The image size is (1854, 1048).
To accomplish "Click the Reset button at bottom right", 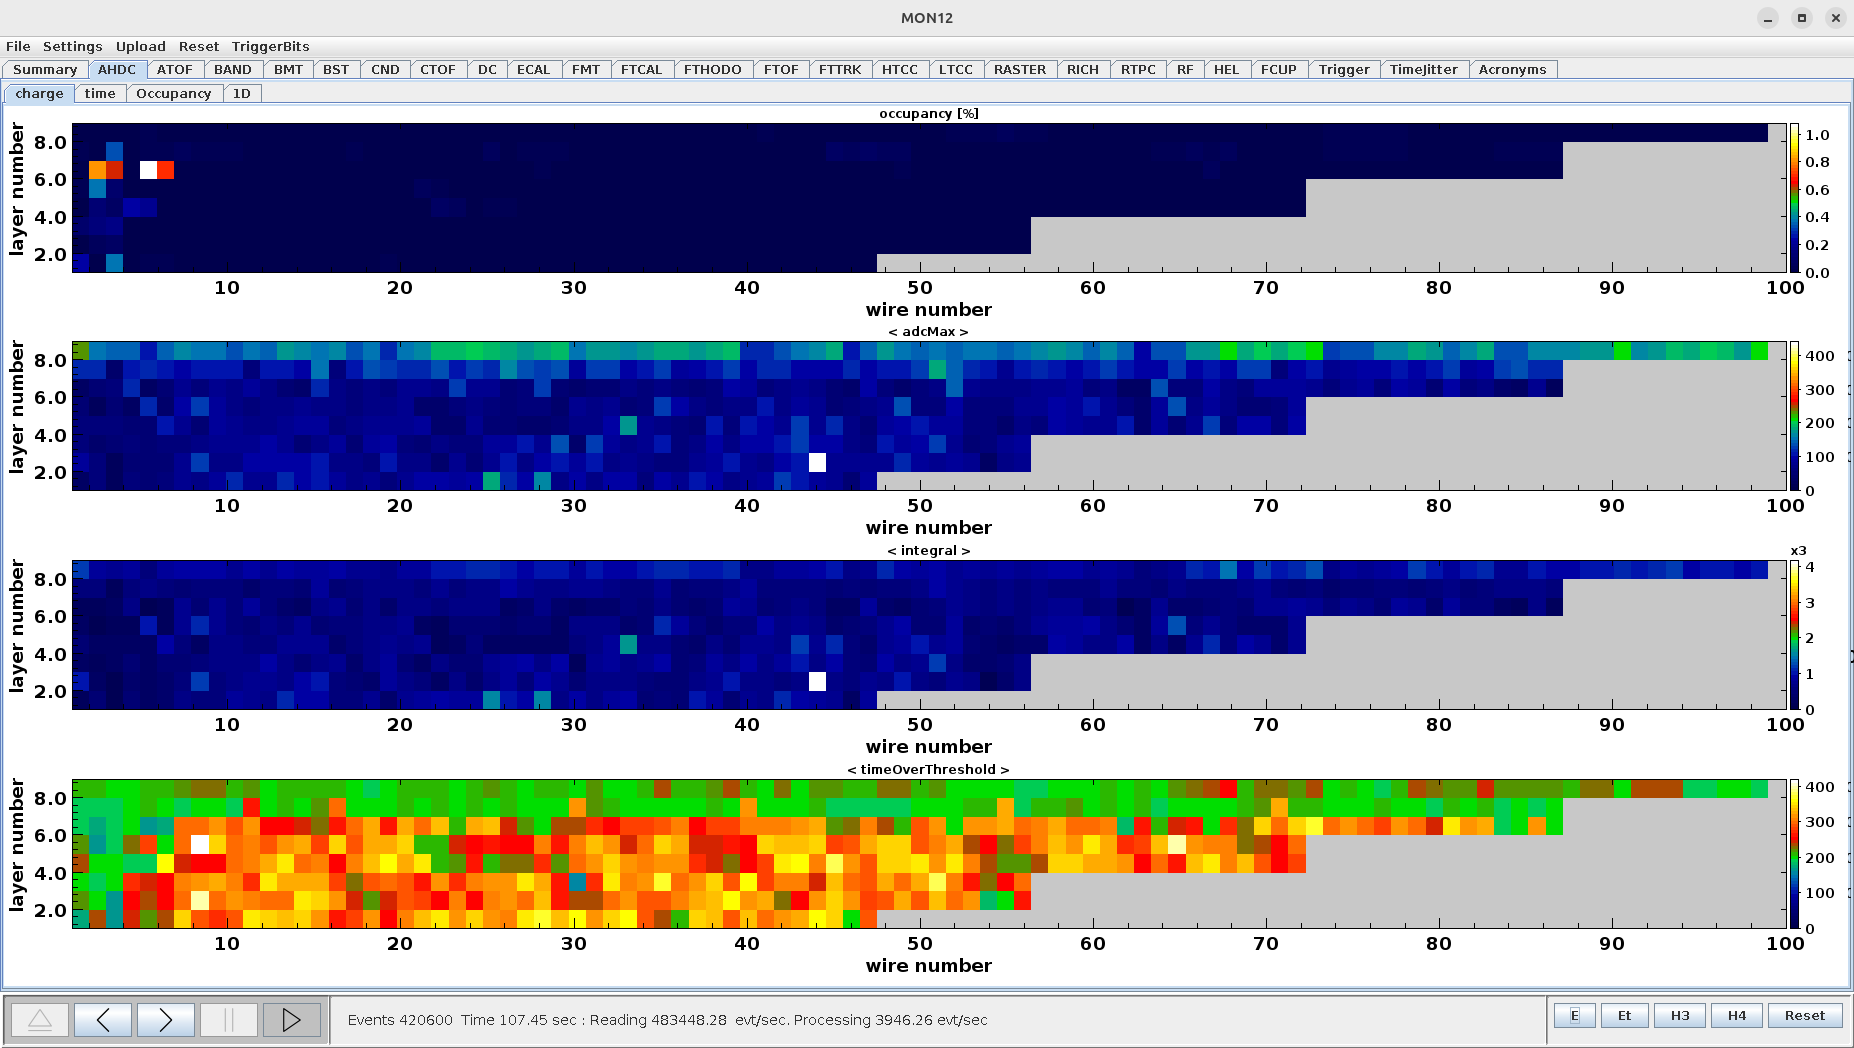I will 1805,1015.
